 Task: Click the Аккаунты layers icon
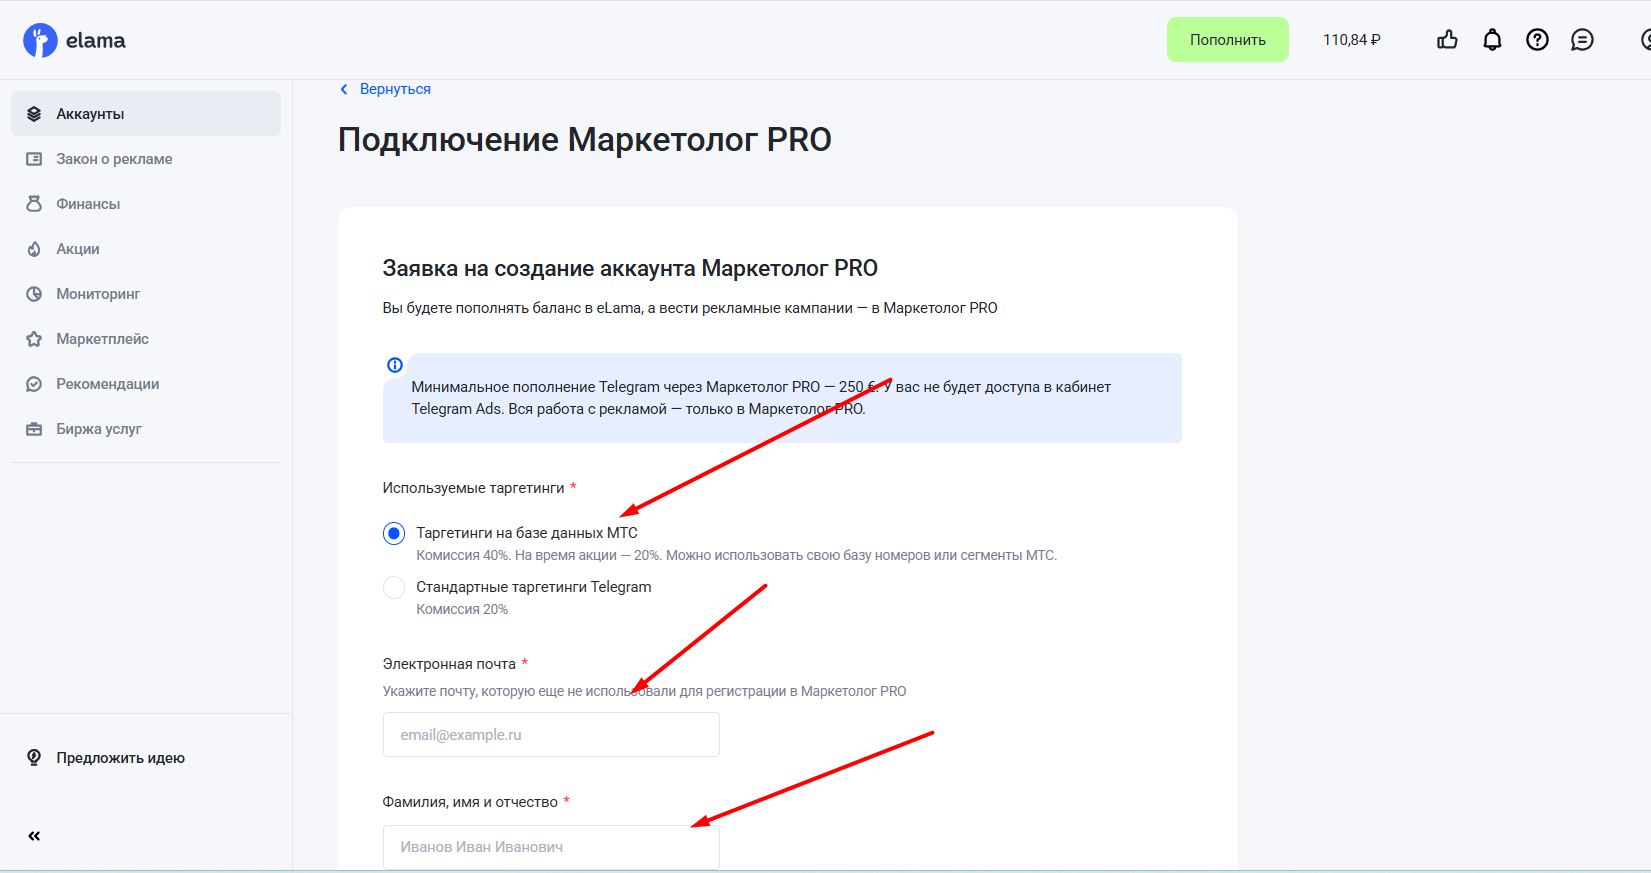pyautogui.click(x=34, y=114)
